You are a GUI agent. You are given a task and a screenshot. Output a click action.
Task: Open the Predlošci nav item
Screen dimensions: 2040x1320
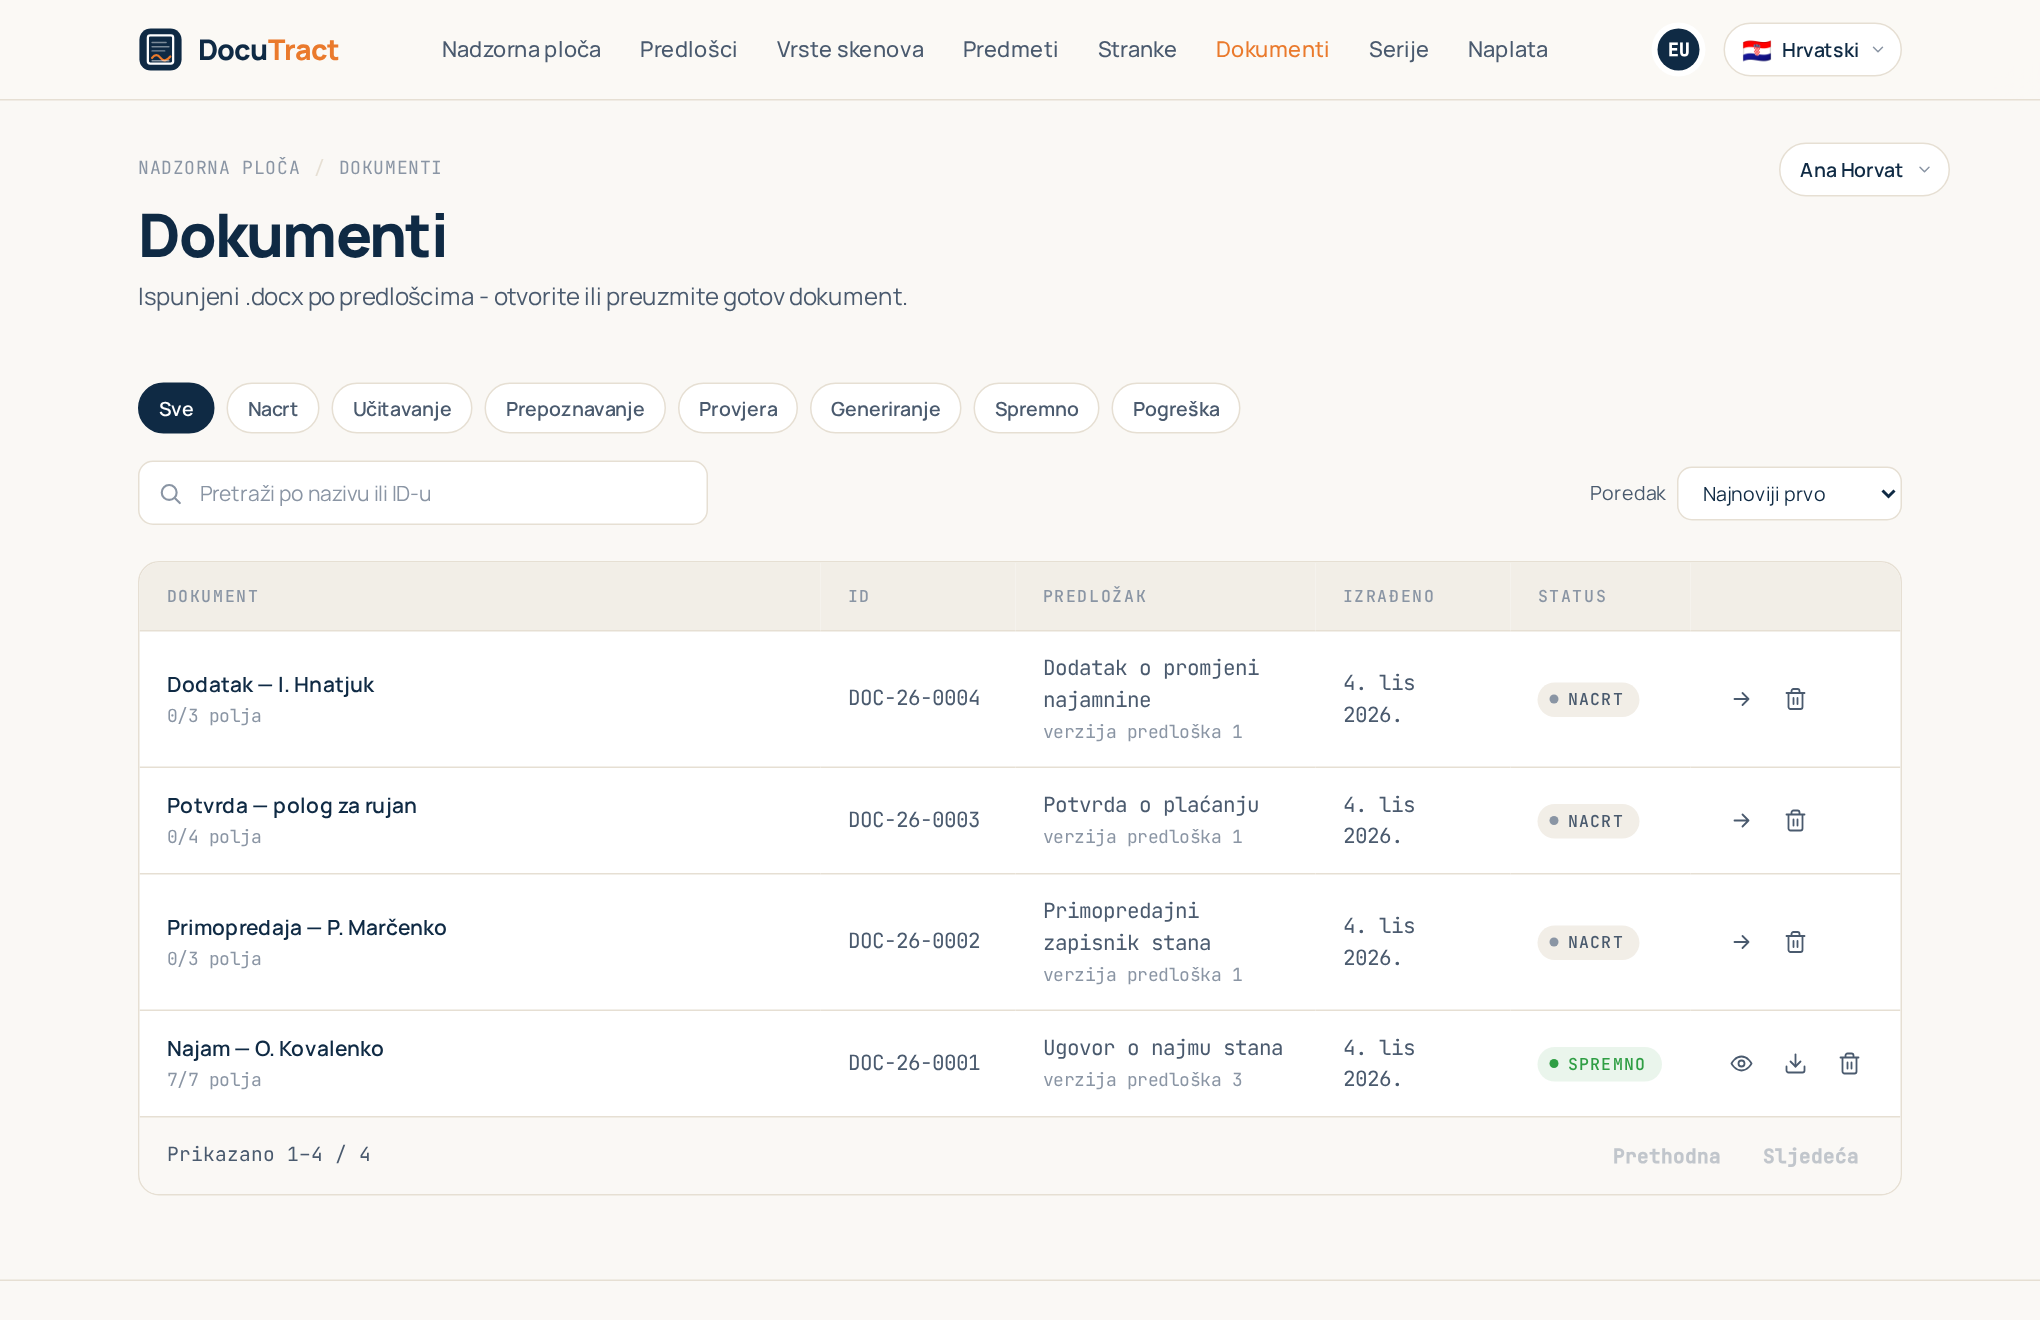(688, 49)
